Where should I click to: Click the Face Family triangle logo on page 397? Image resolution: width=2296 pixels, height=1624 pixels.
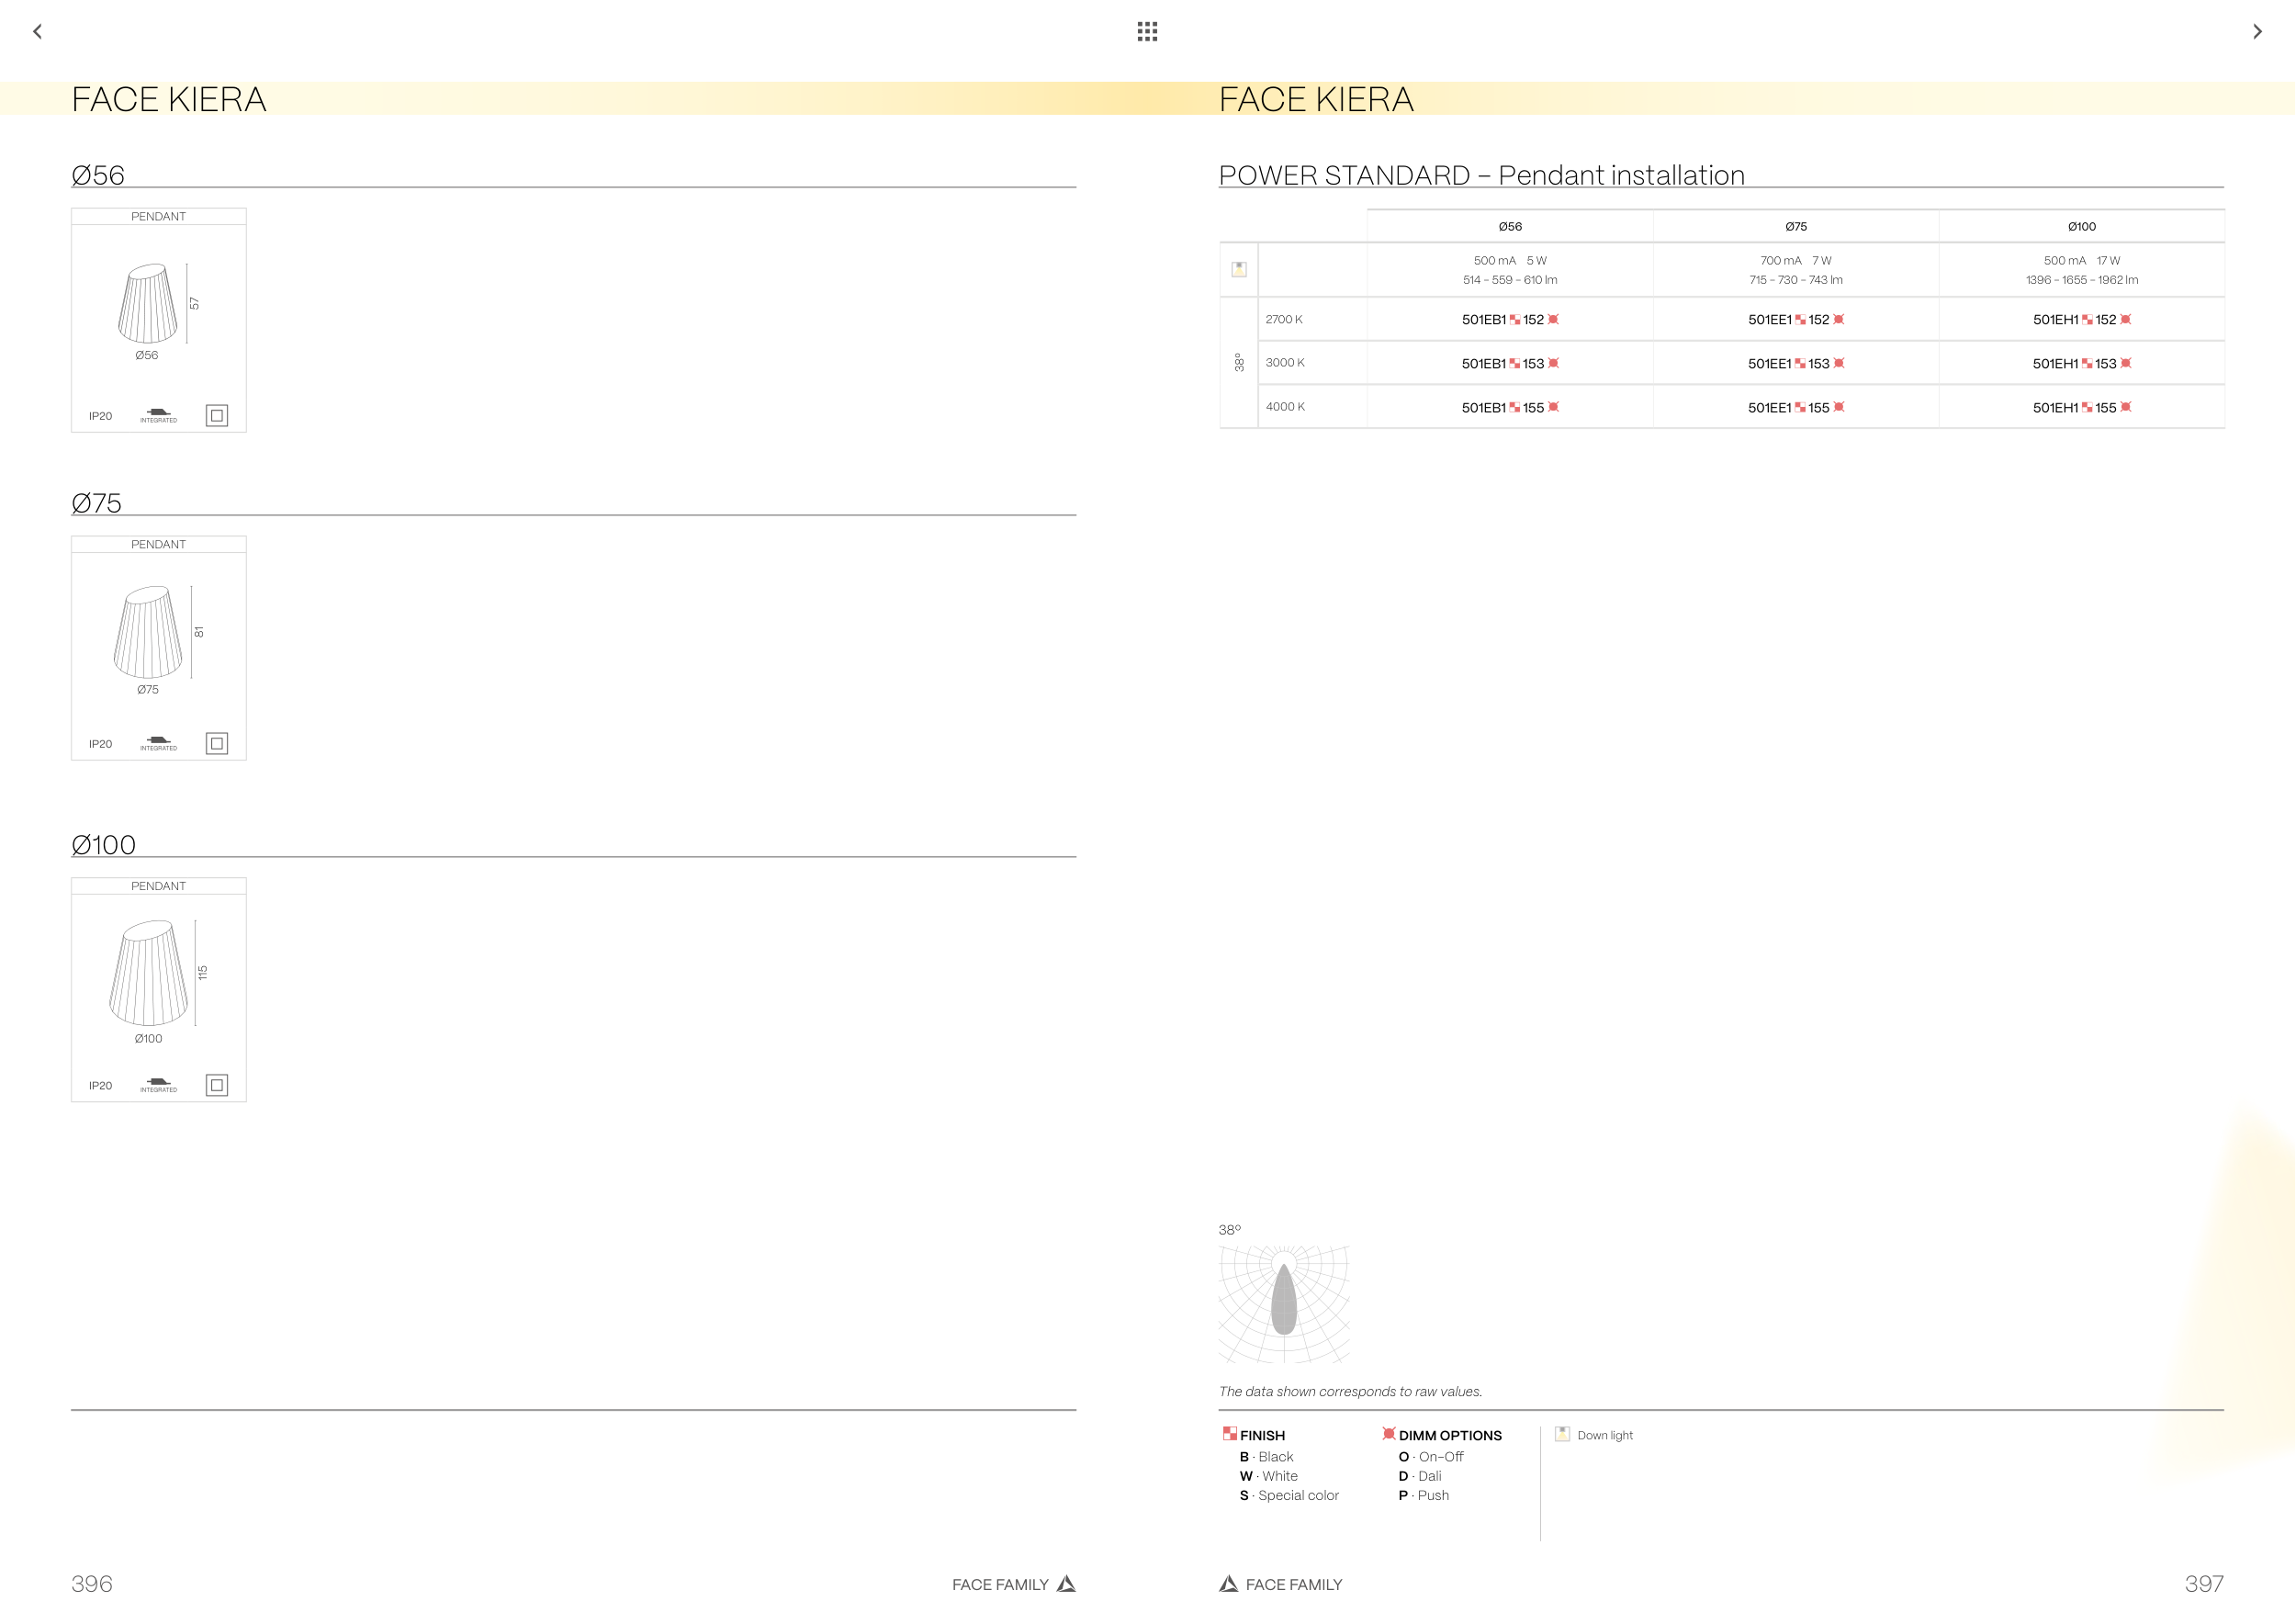coord(1229,1583)
